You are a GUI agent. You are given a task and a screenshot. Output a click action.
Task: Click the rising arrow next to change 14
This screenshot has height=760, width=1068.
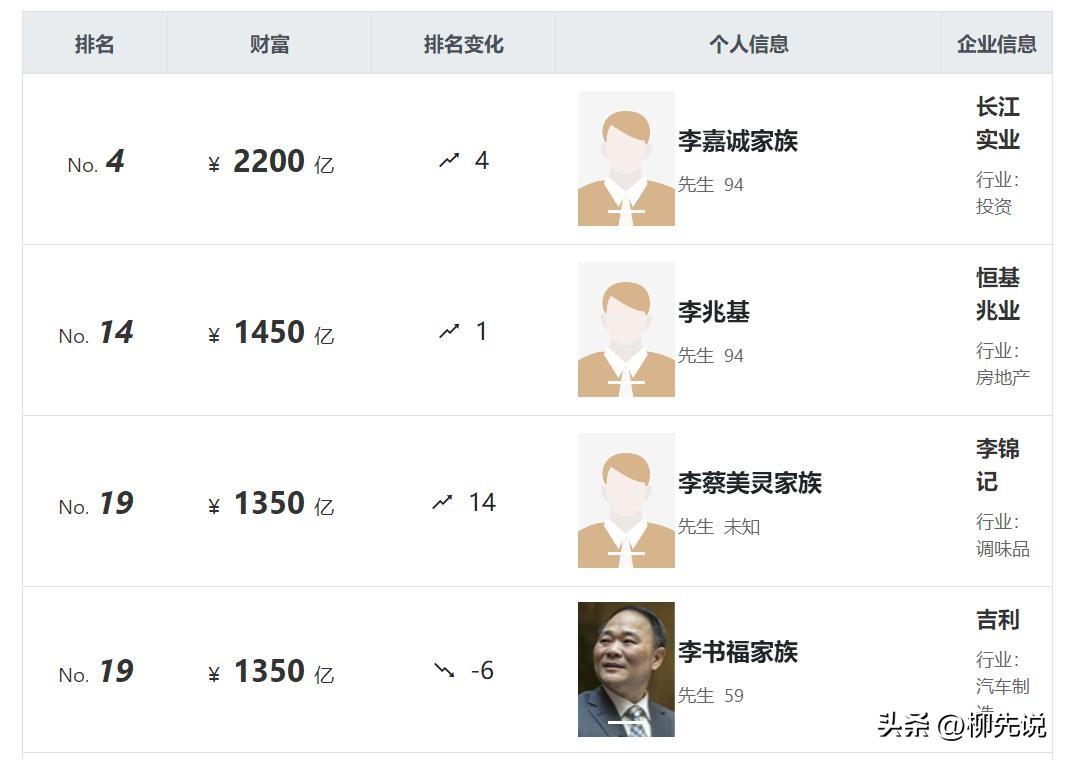(442, 502)
